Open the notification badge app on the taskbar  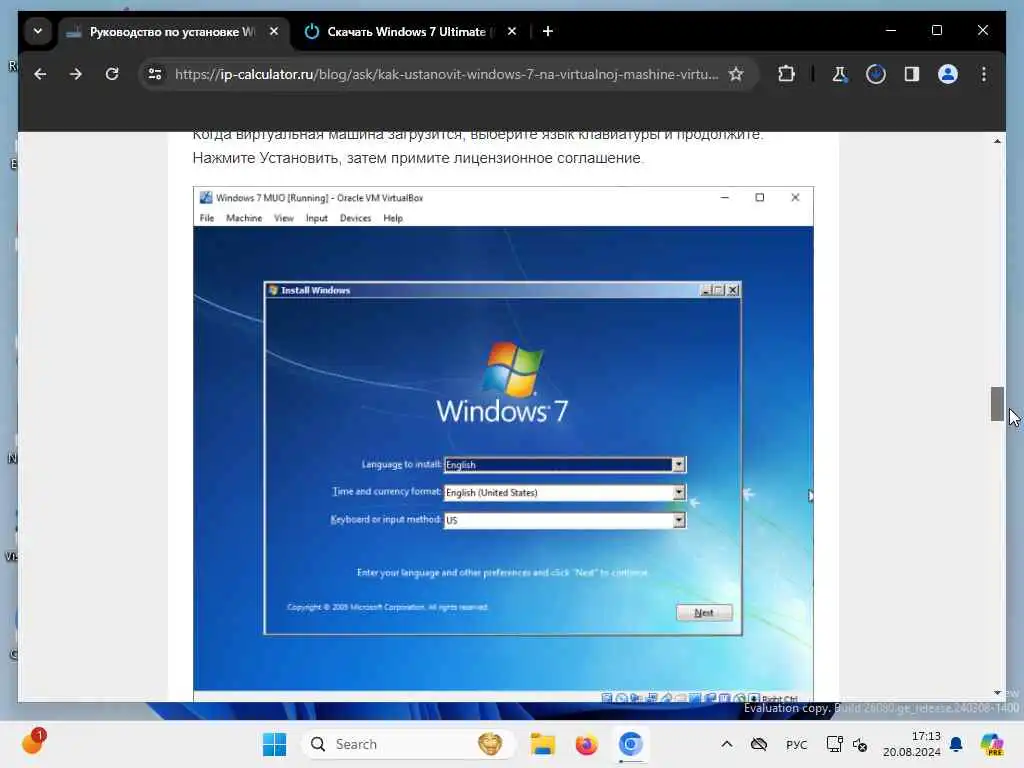coord(34,743)
